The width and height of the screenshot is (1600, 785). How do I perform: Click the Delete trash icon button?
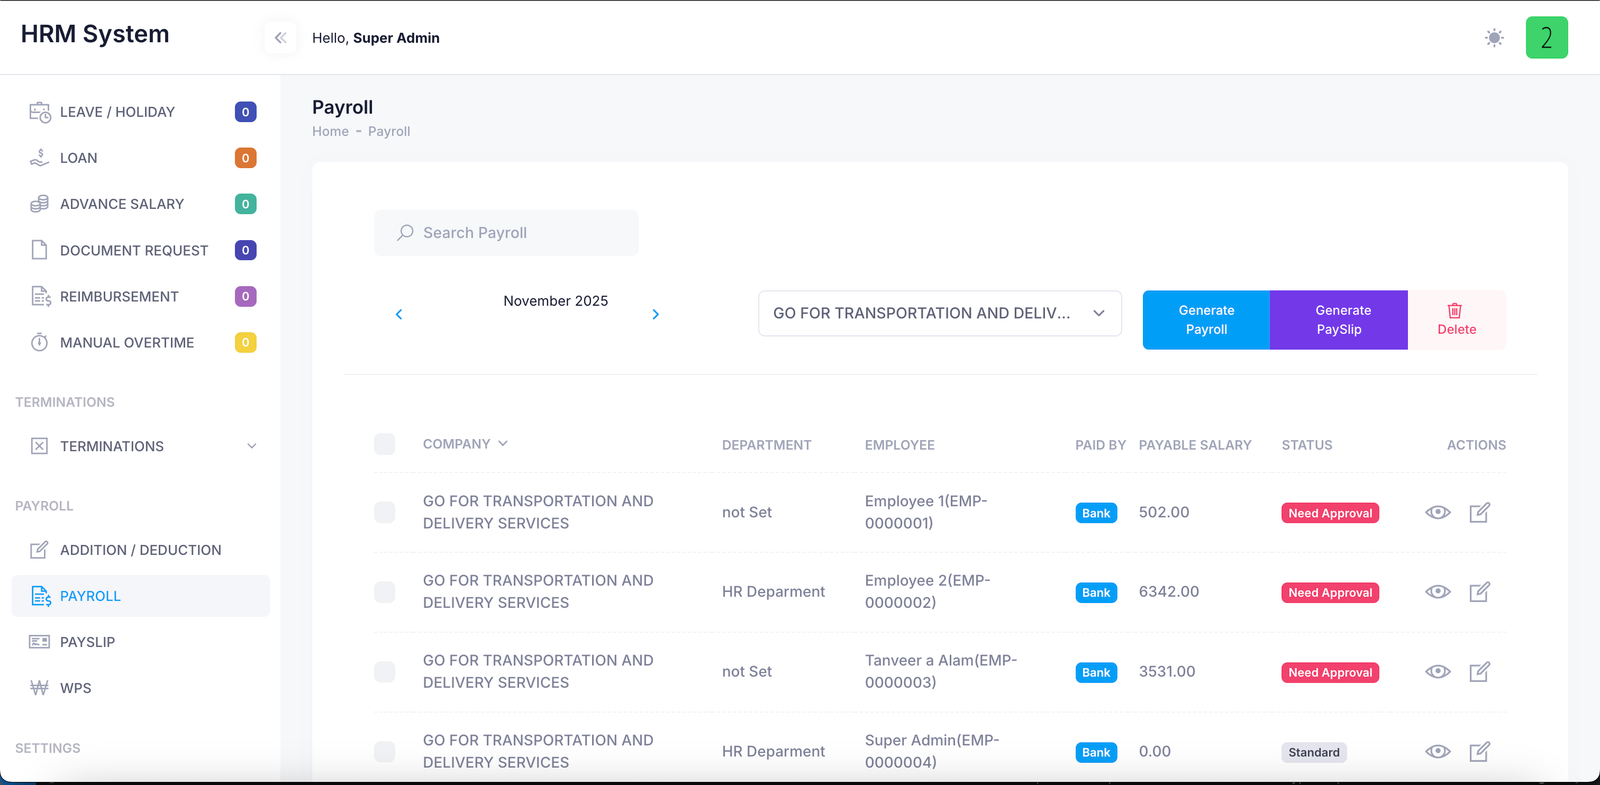click(x=1456, y=320)
